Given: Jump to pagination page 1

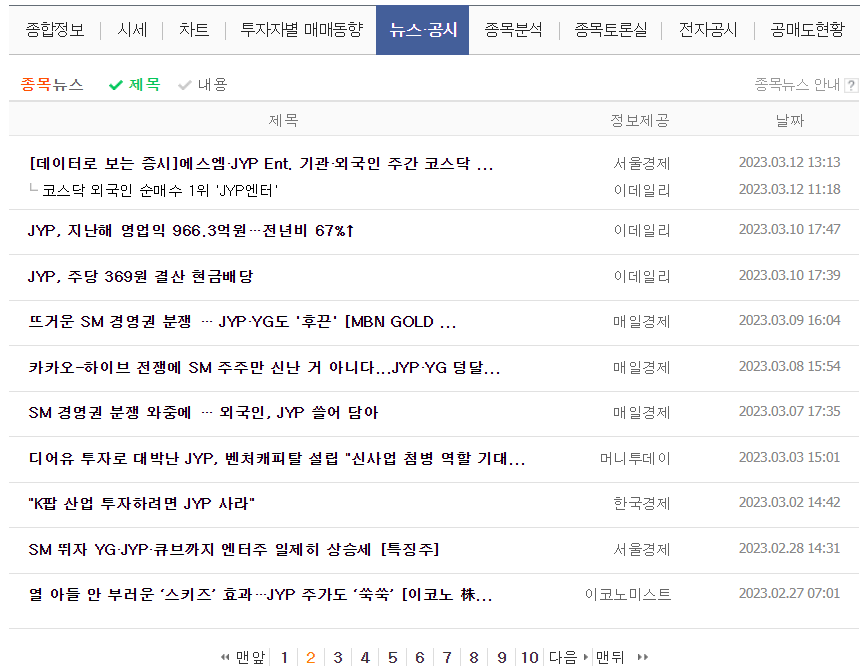Looking at the screenshot, I should [284, 657].
